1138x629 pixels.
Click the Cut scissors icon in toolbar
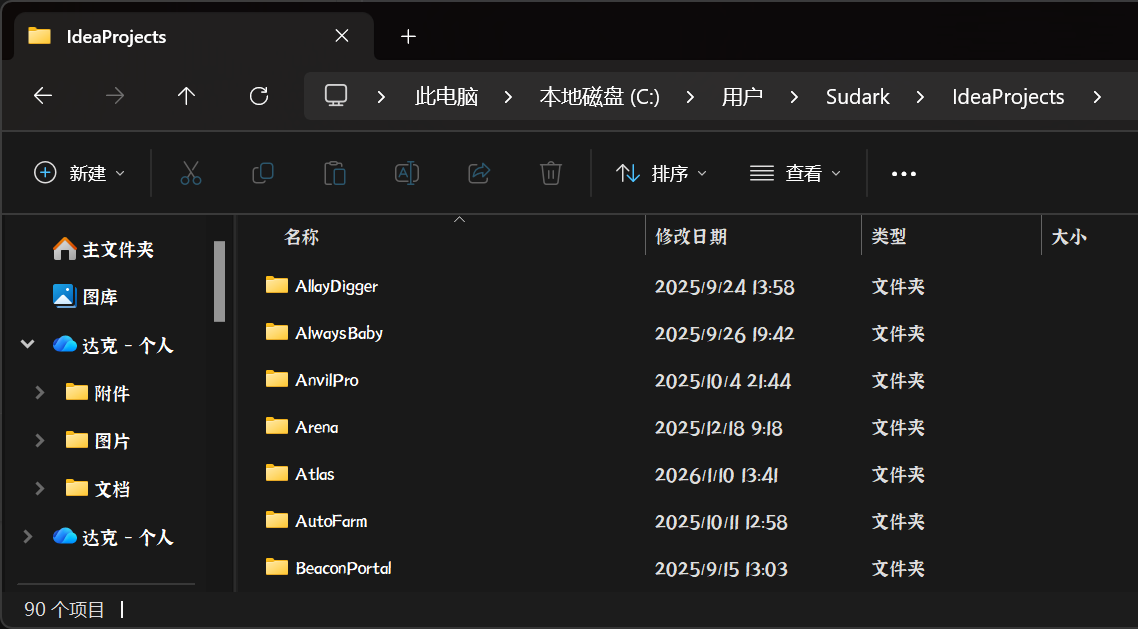point(191,173)
